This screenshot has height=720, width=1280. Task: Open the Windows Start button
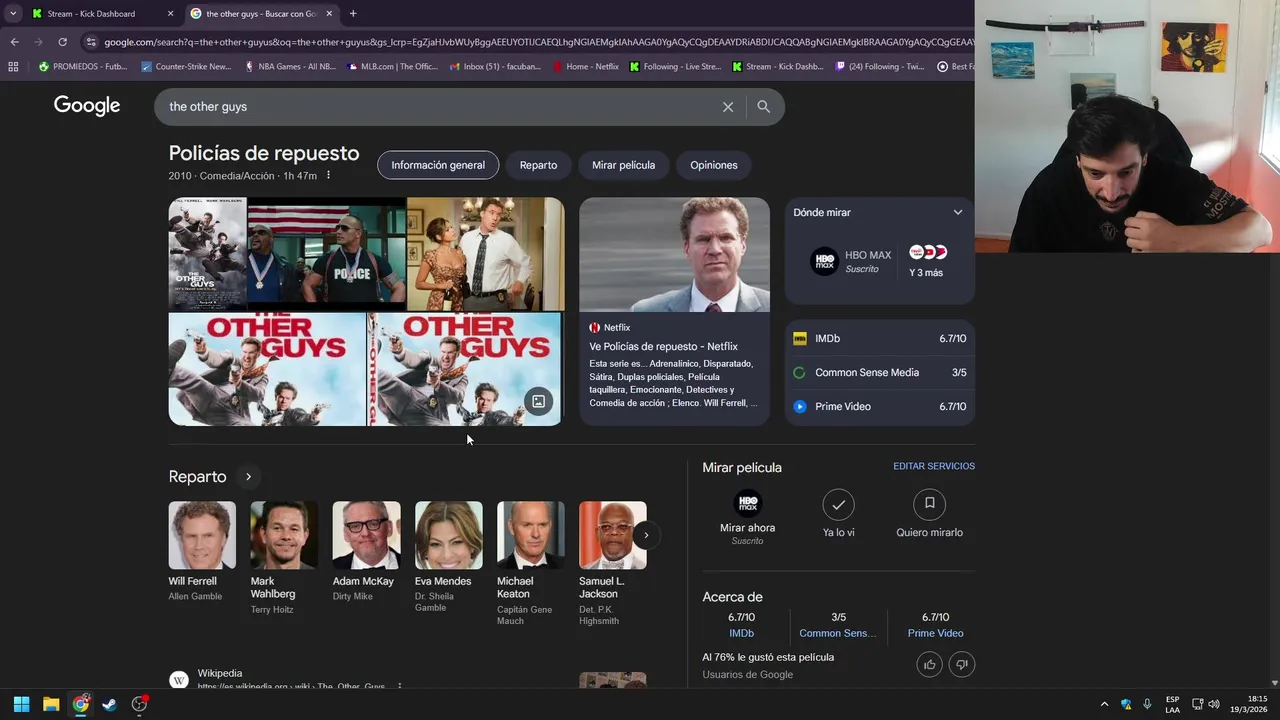(21, 704)
